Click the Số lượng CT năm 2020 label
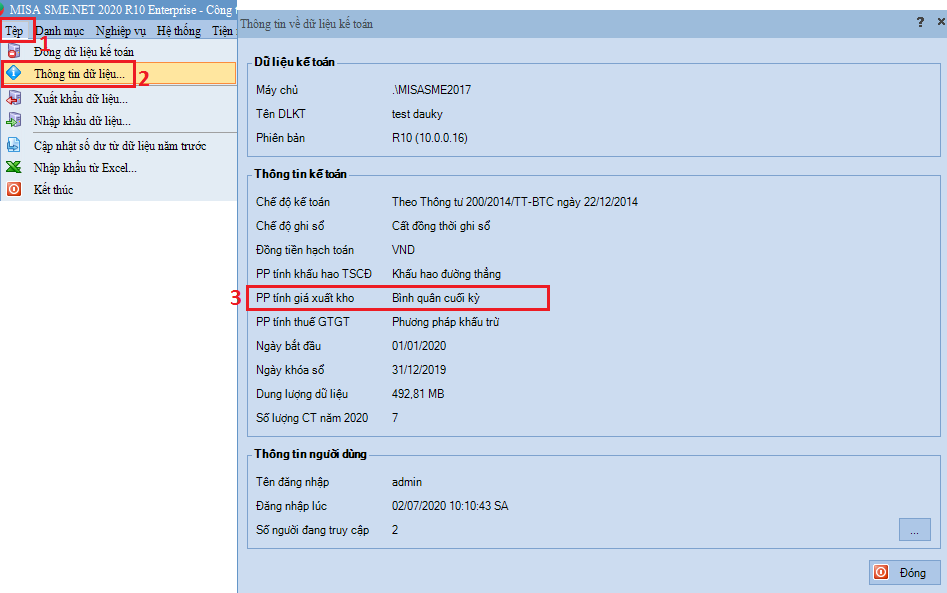Viewport: 947px width, 593px height. pos(312,418)
